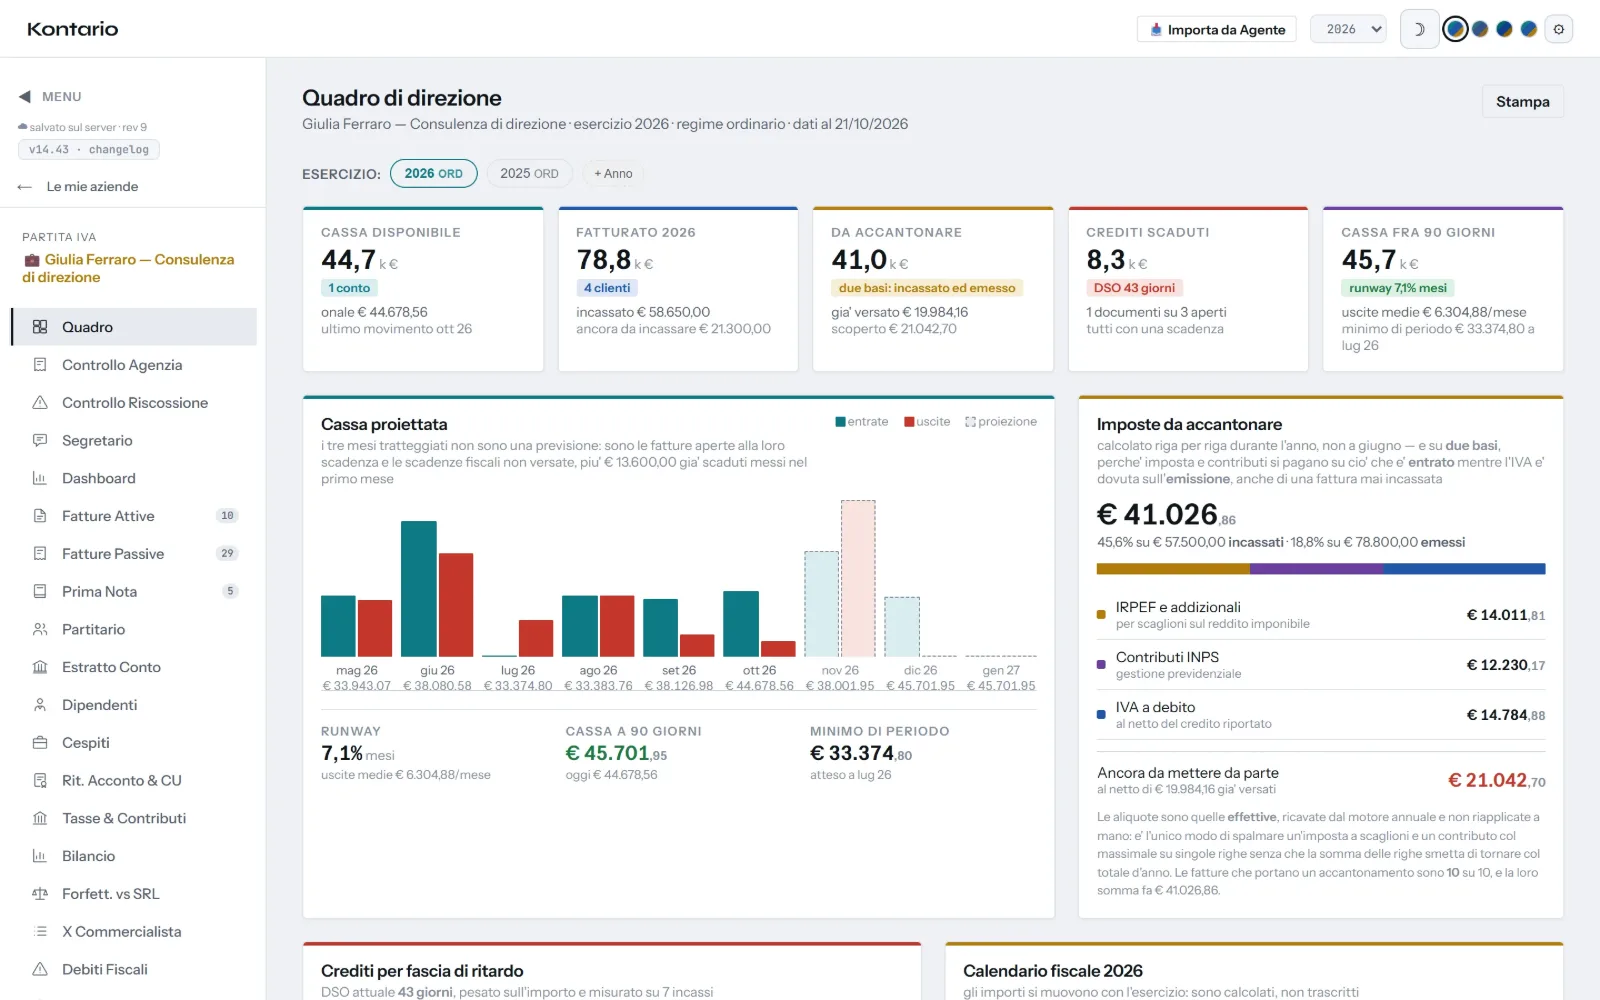Image resolution: width=1600 pixels, height=1000 pixels.
Task: Click the Controllo Agenzia sidebar icon
Action: 40,365
